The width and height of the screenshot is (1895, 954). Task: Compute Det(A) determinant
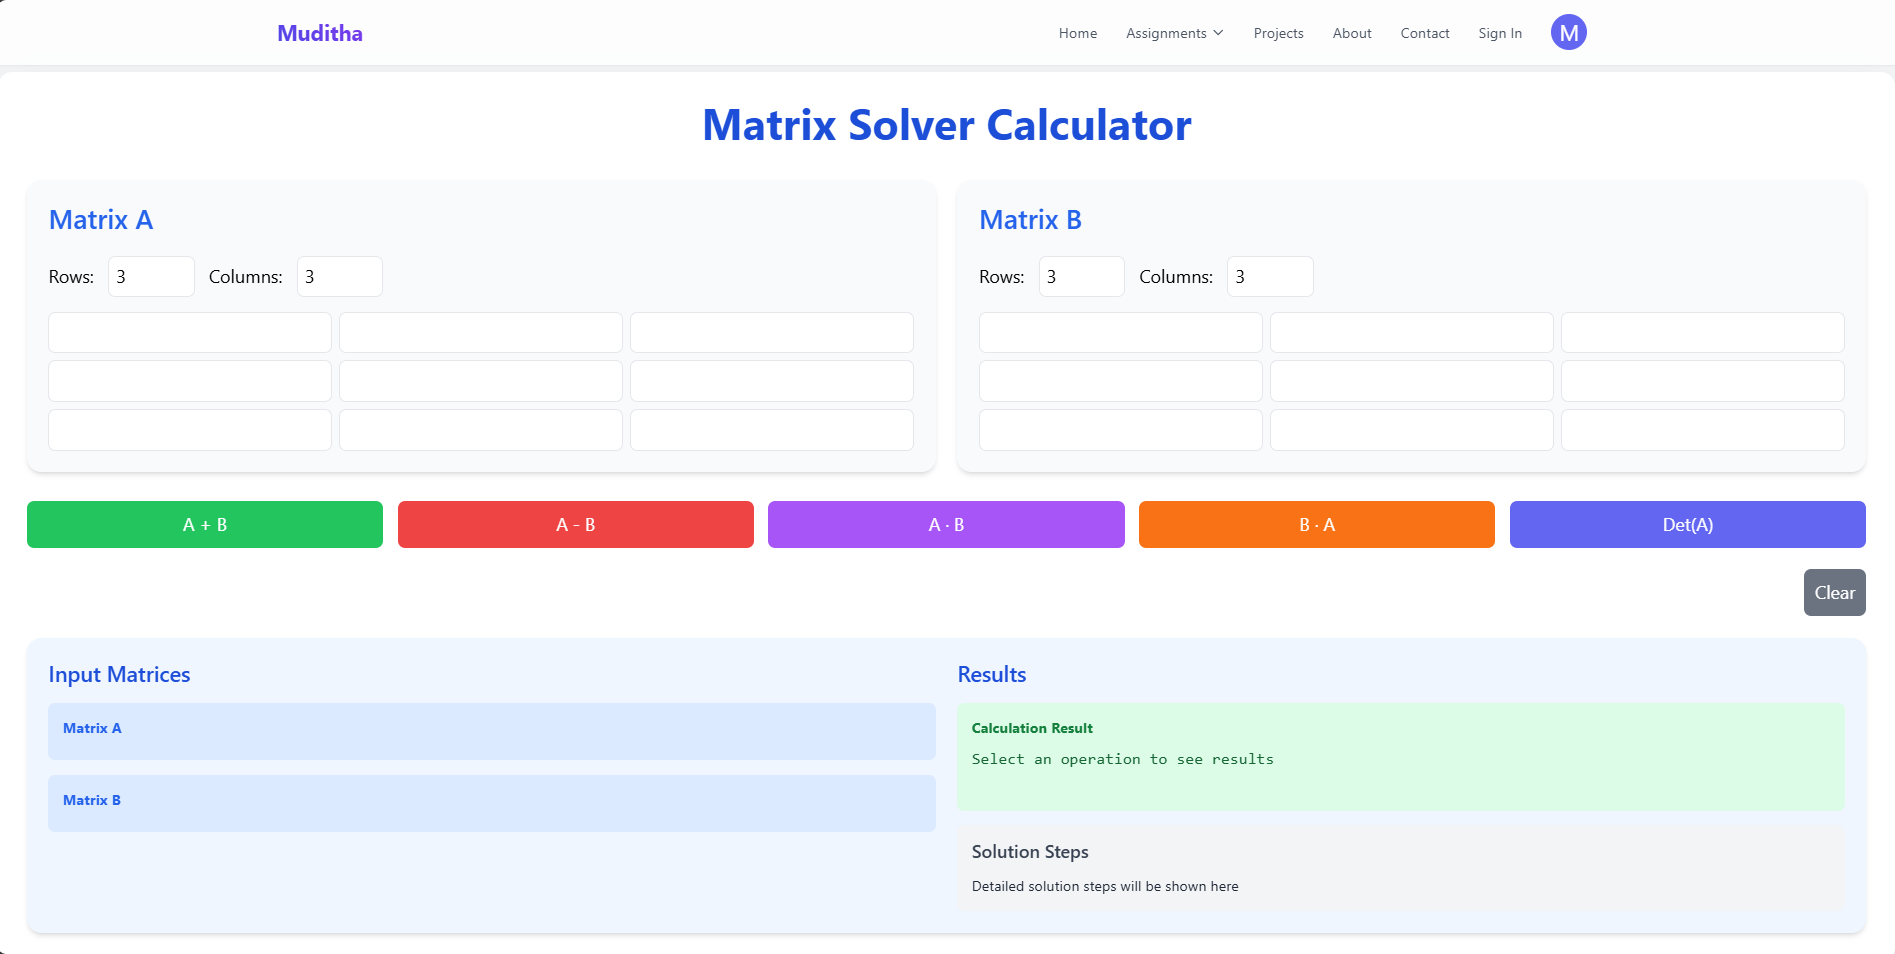[1687, 524]
